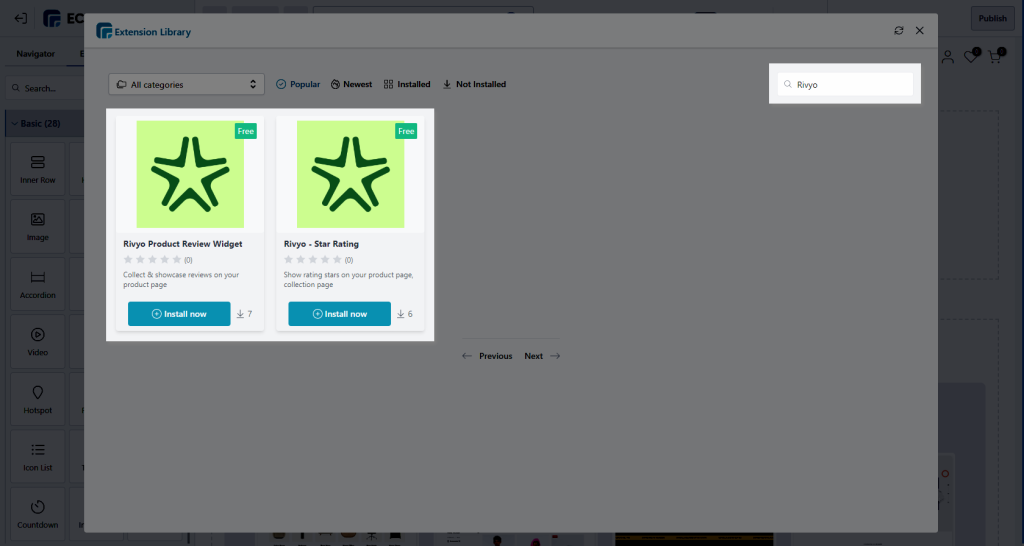Open the shopping cart icon
The height and width of the screenshot is (546, 1024).
click(995, 57)
